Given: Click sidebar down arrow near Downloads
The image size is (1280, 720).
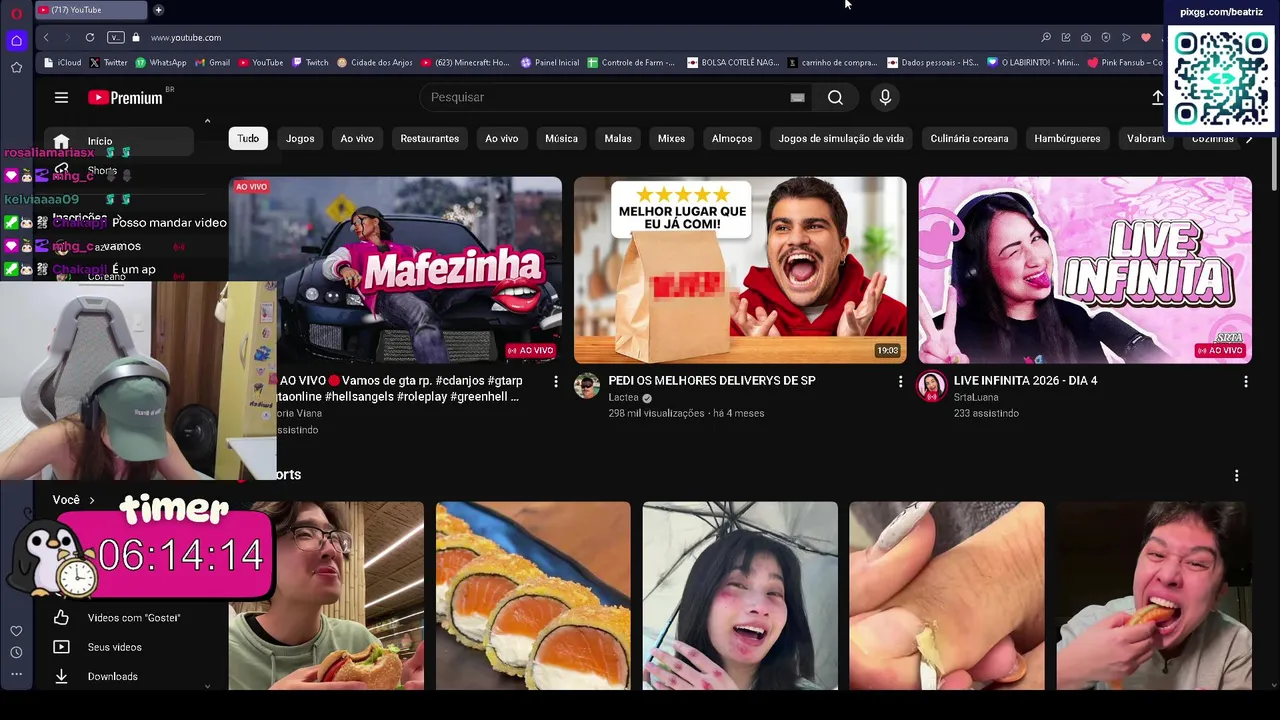Looking at the screenshot, I should pos(207,686).
